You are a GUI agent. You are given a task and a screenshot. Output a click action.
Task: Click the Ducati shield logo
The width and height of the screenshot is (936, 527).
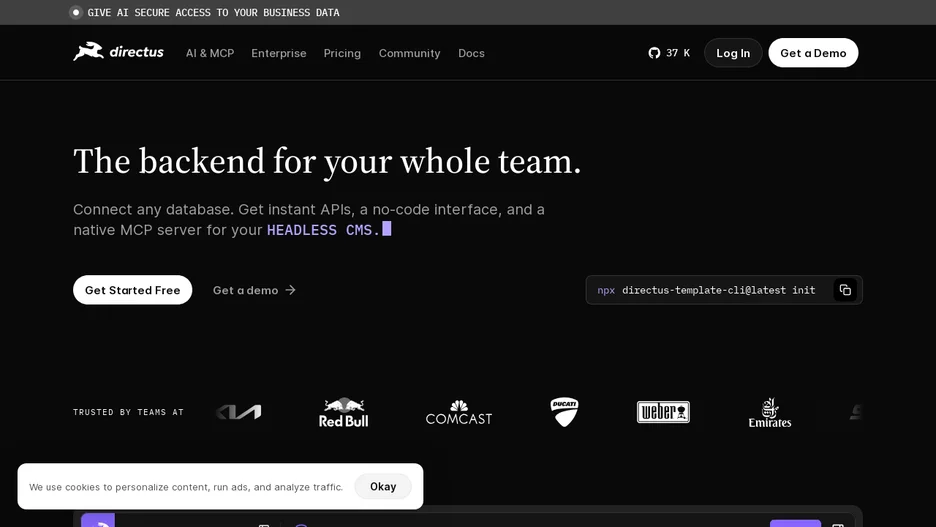564,412
